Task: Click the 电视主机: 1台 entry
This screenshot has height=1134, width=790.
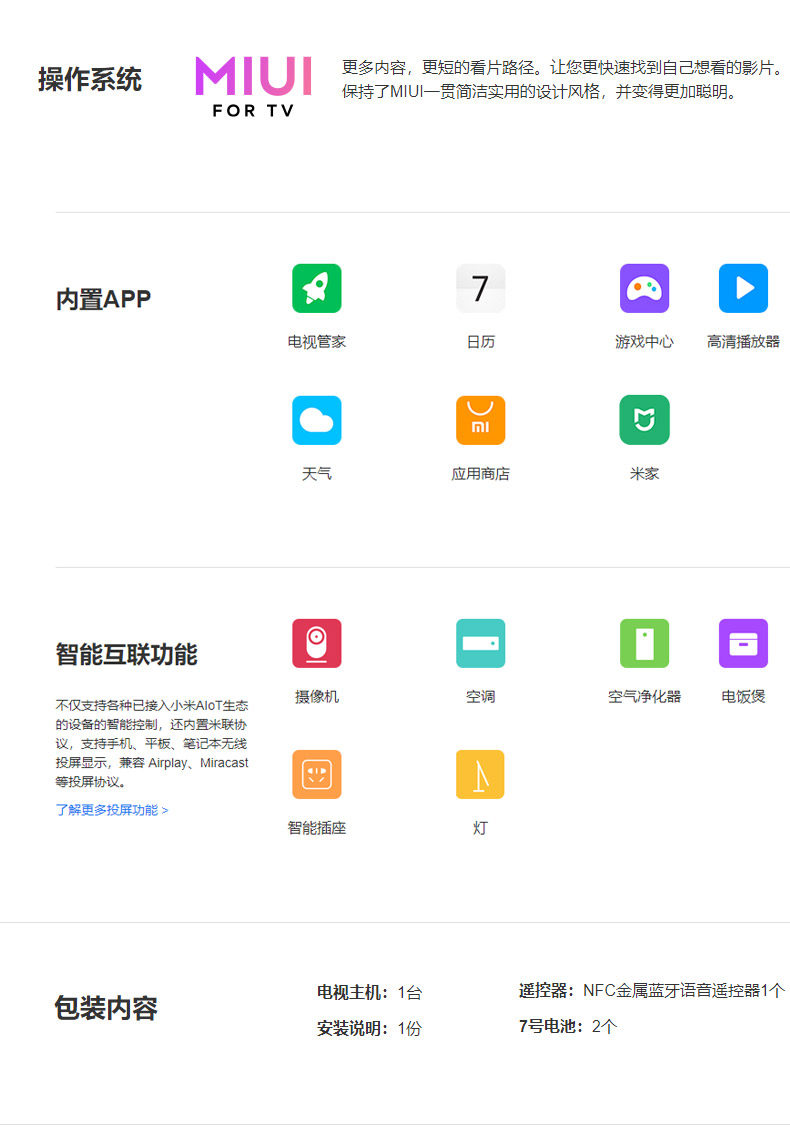Action: click(x=369, y=992)
